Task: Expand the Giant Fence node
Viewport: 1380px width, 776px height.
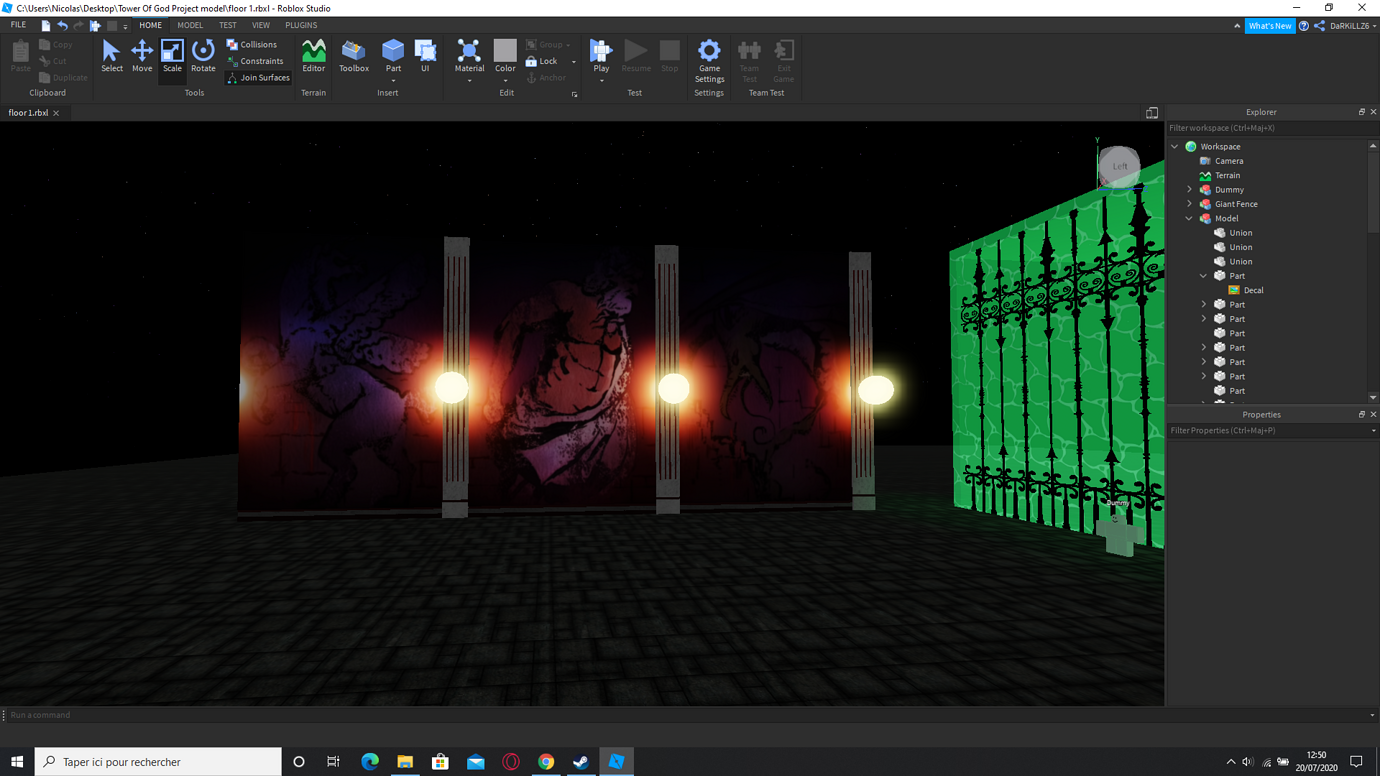Action: point(1190,204)
